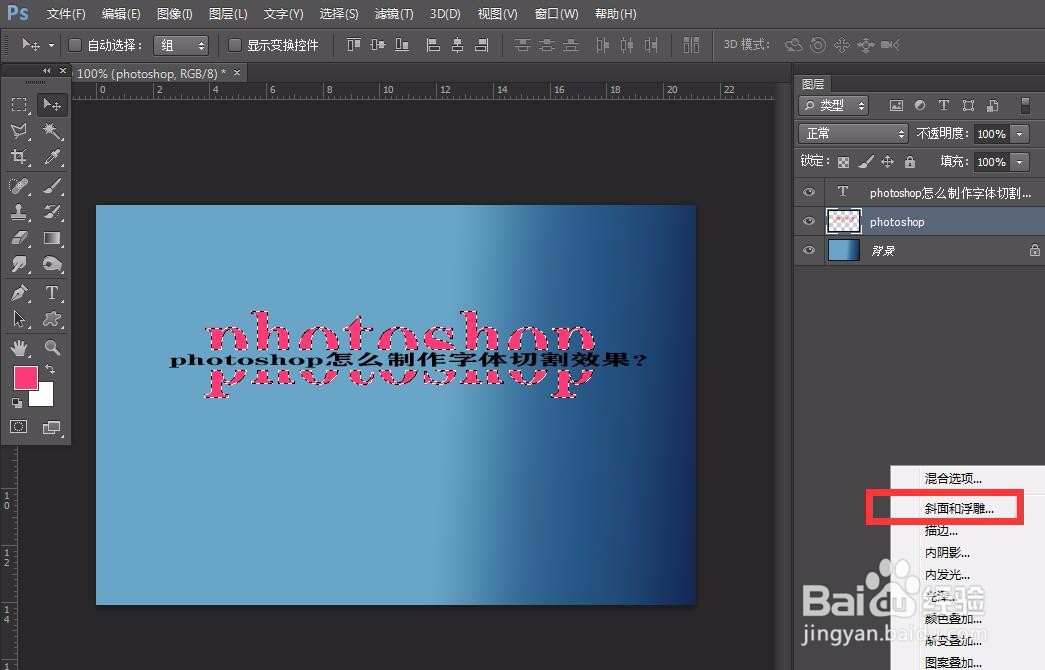Select the Custom Shape tool
This screenshot has height=670, width=1045.
51,319
